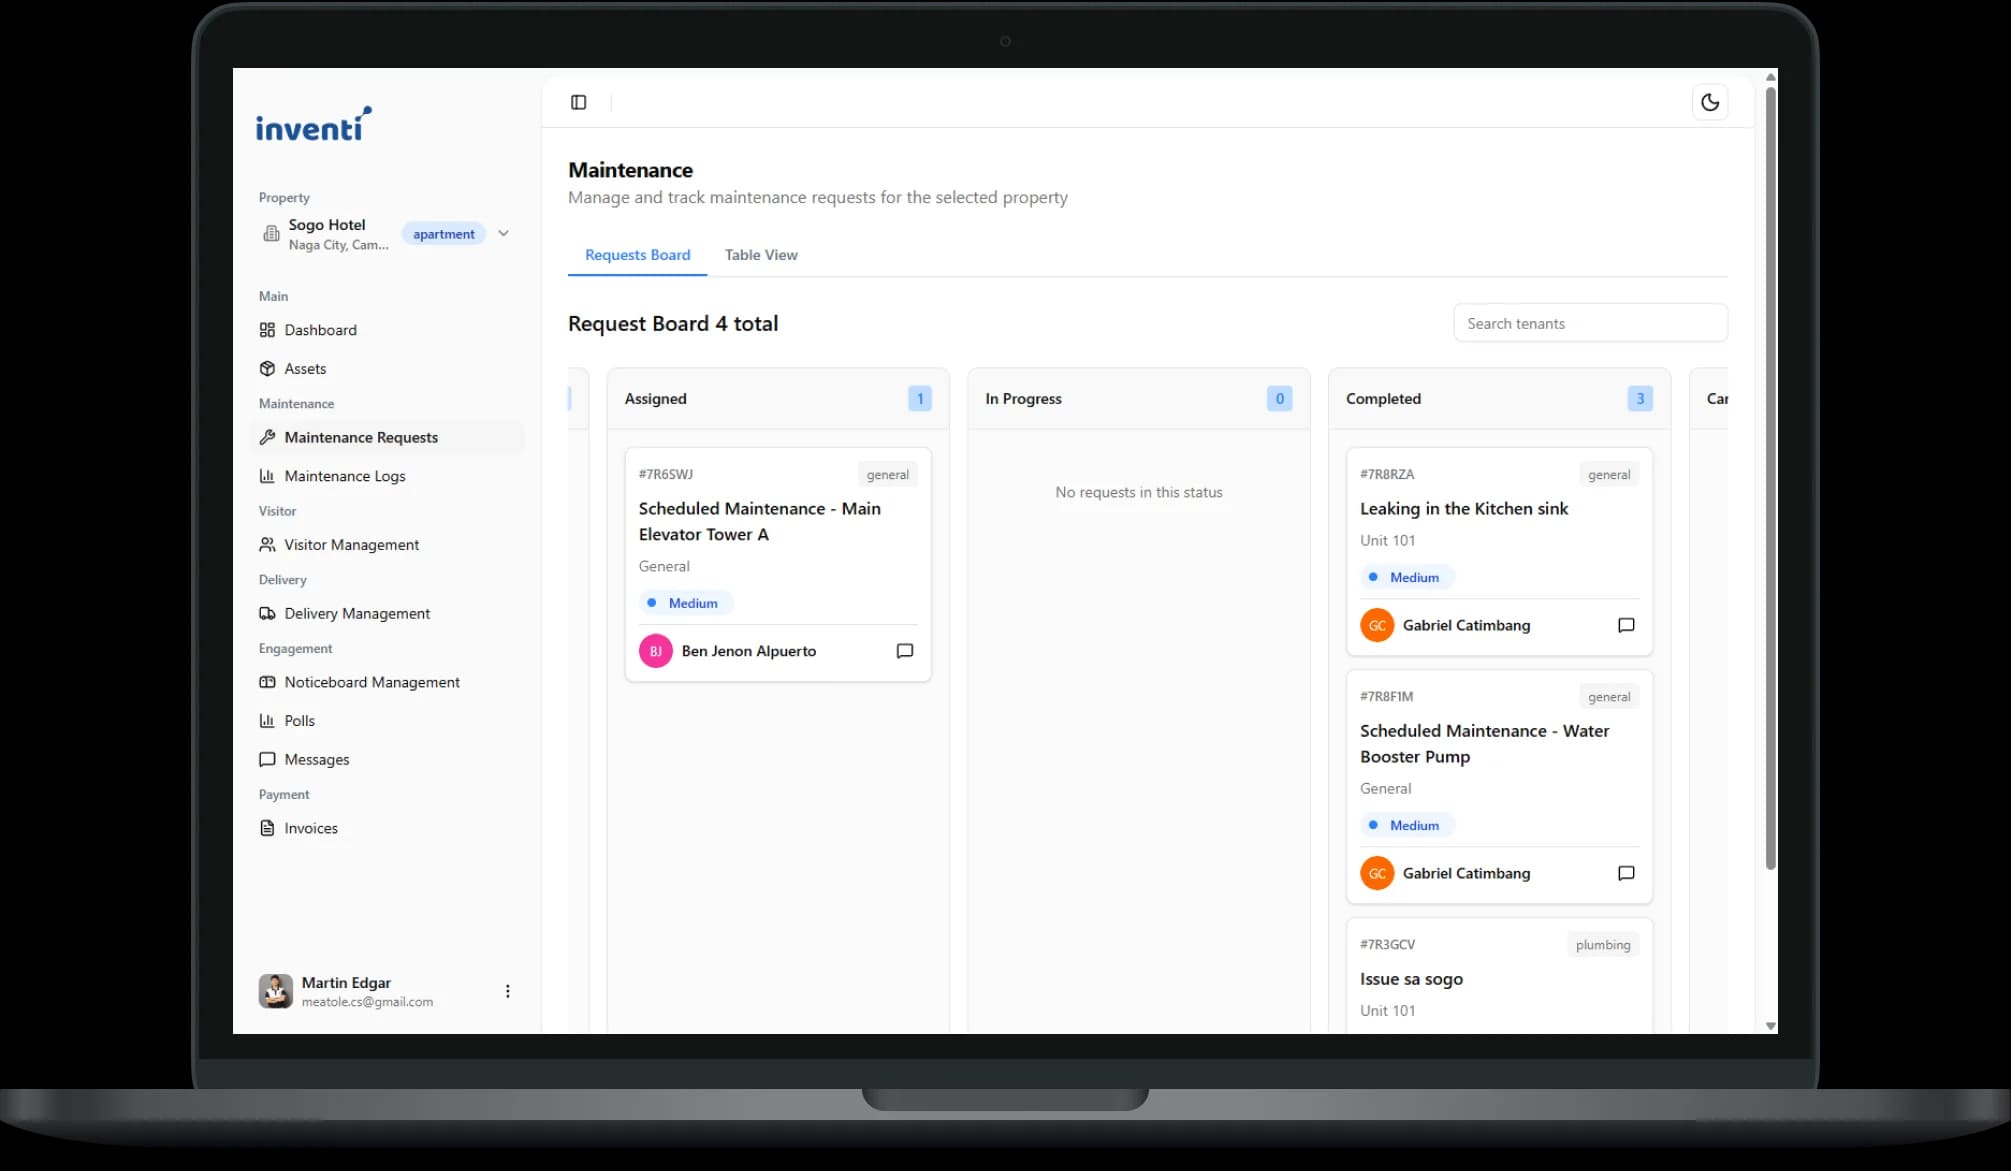2011x1171 pixels.
Task: Click the vertical page scrollbar
Action: pyautogui.click(x=1770, y=480)
